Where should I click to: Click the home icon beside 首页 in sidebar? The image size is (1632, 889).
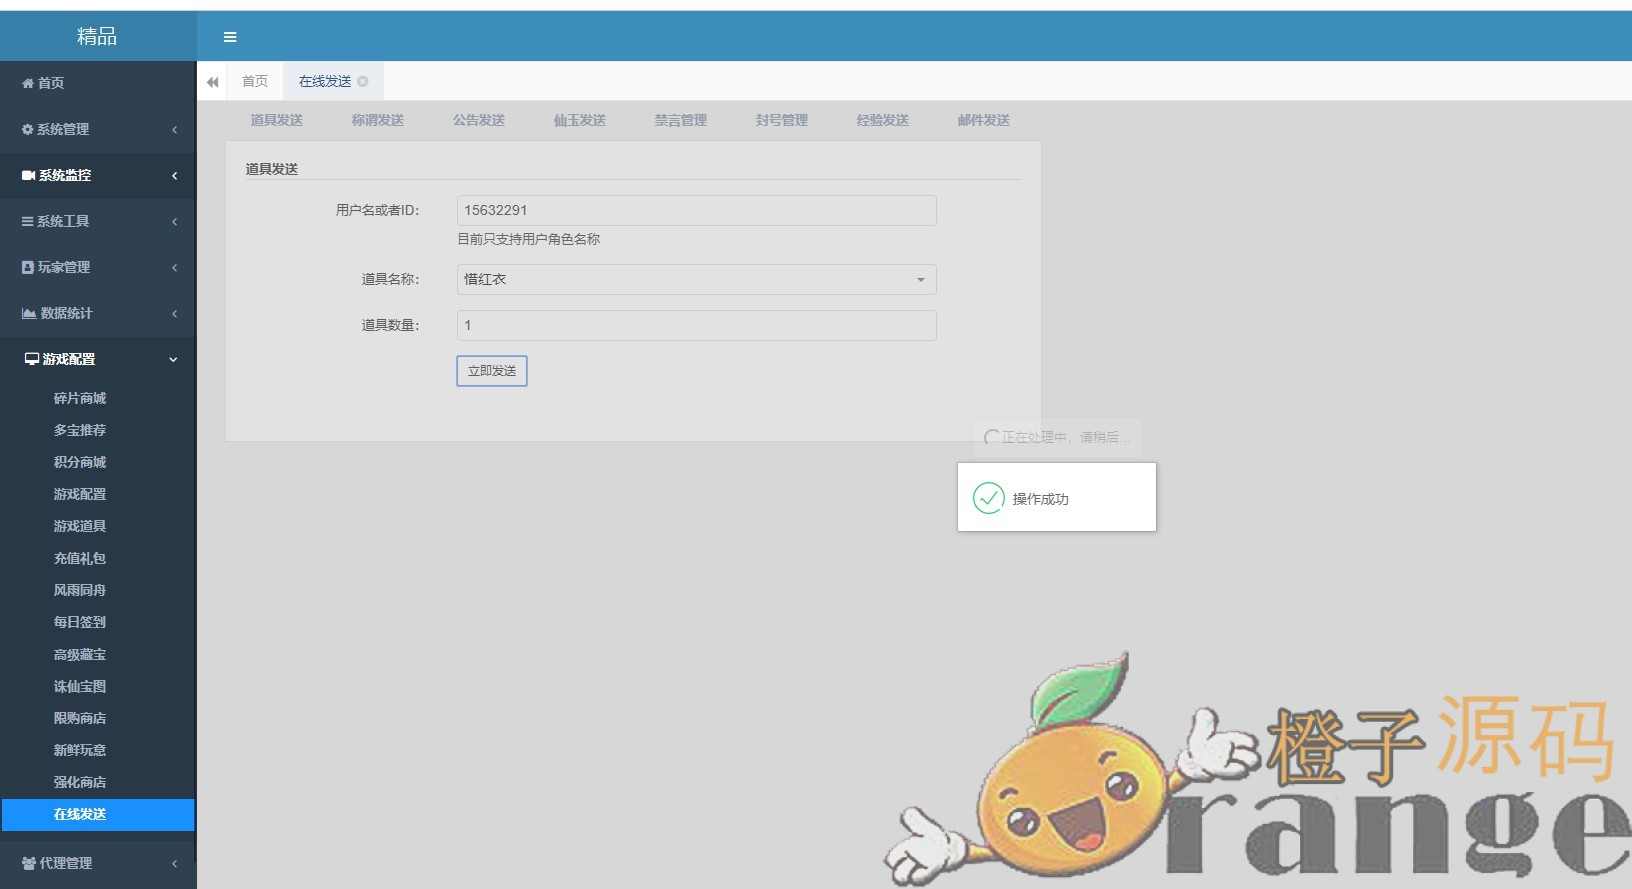click(28, 83)
